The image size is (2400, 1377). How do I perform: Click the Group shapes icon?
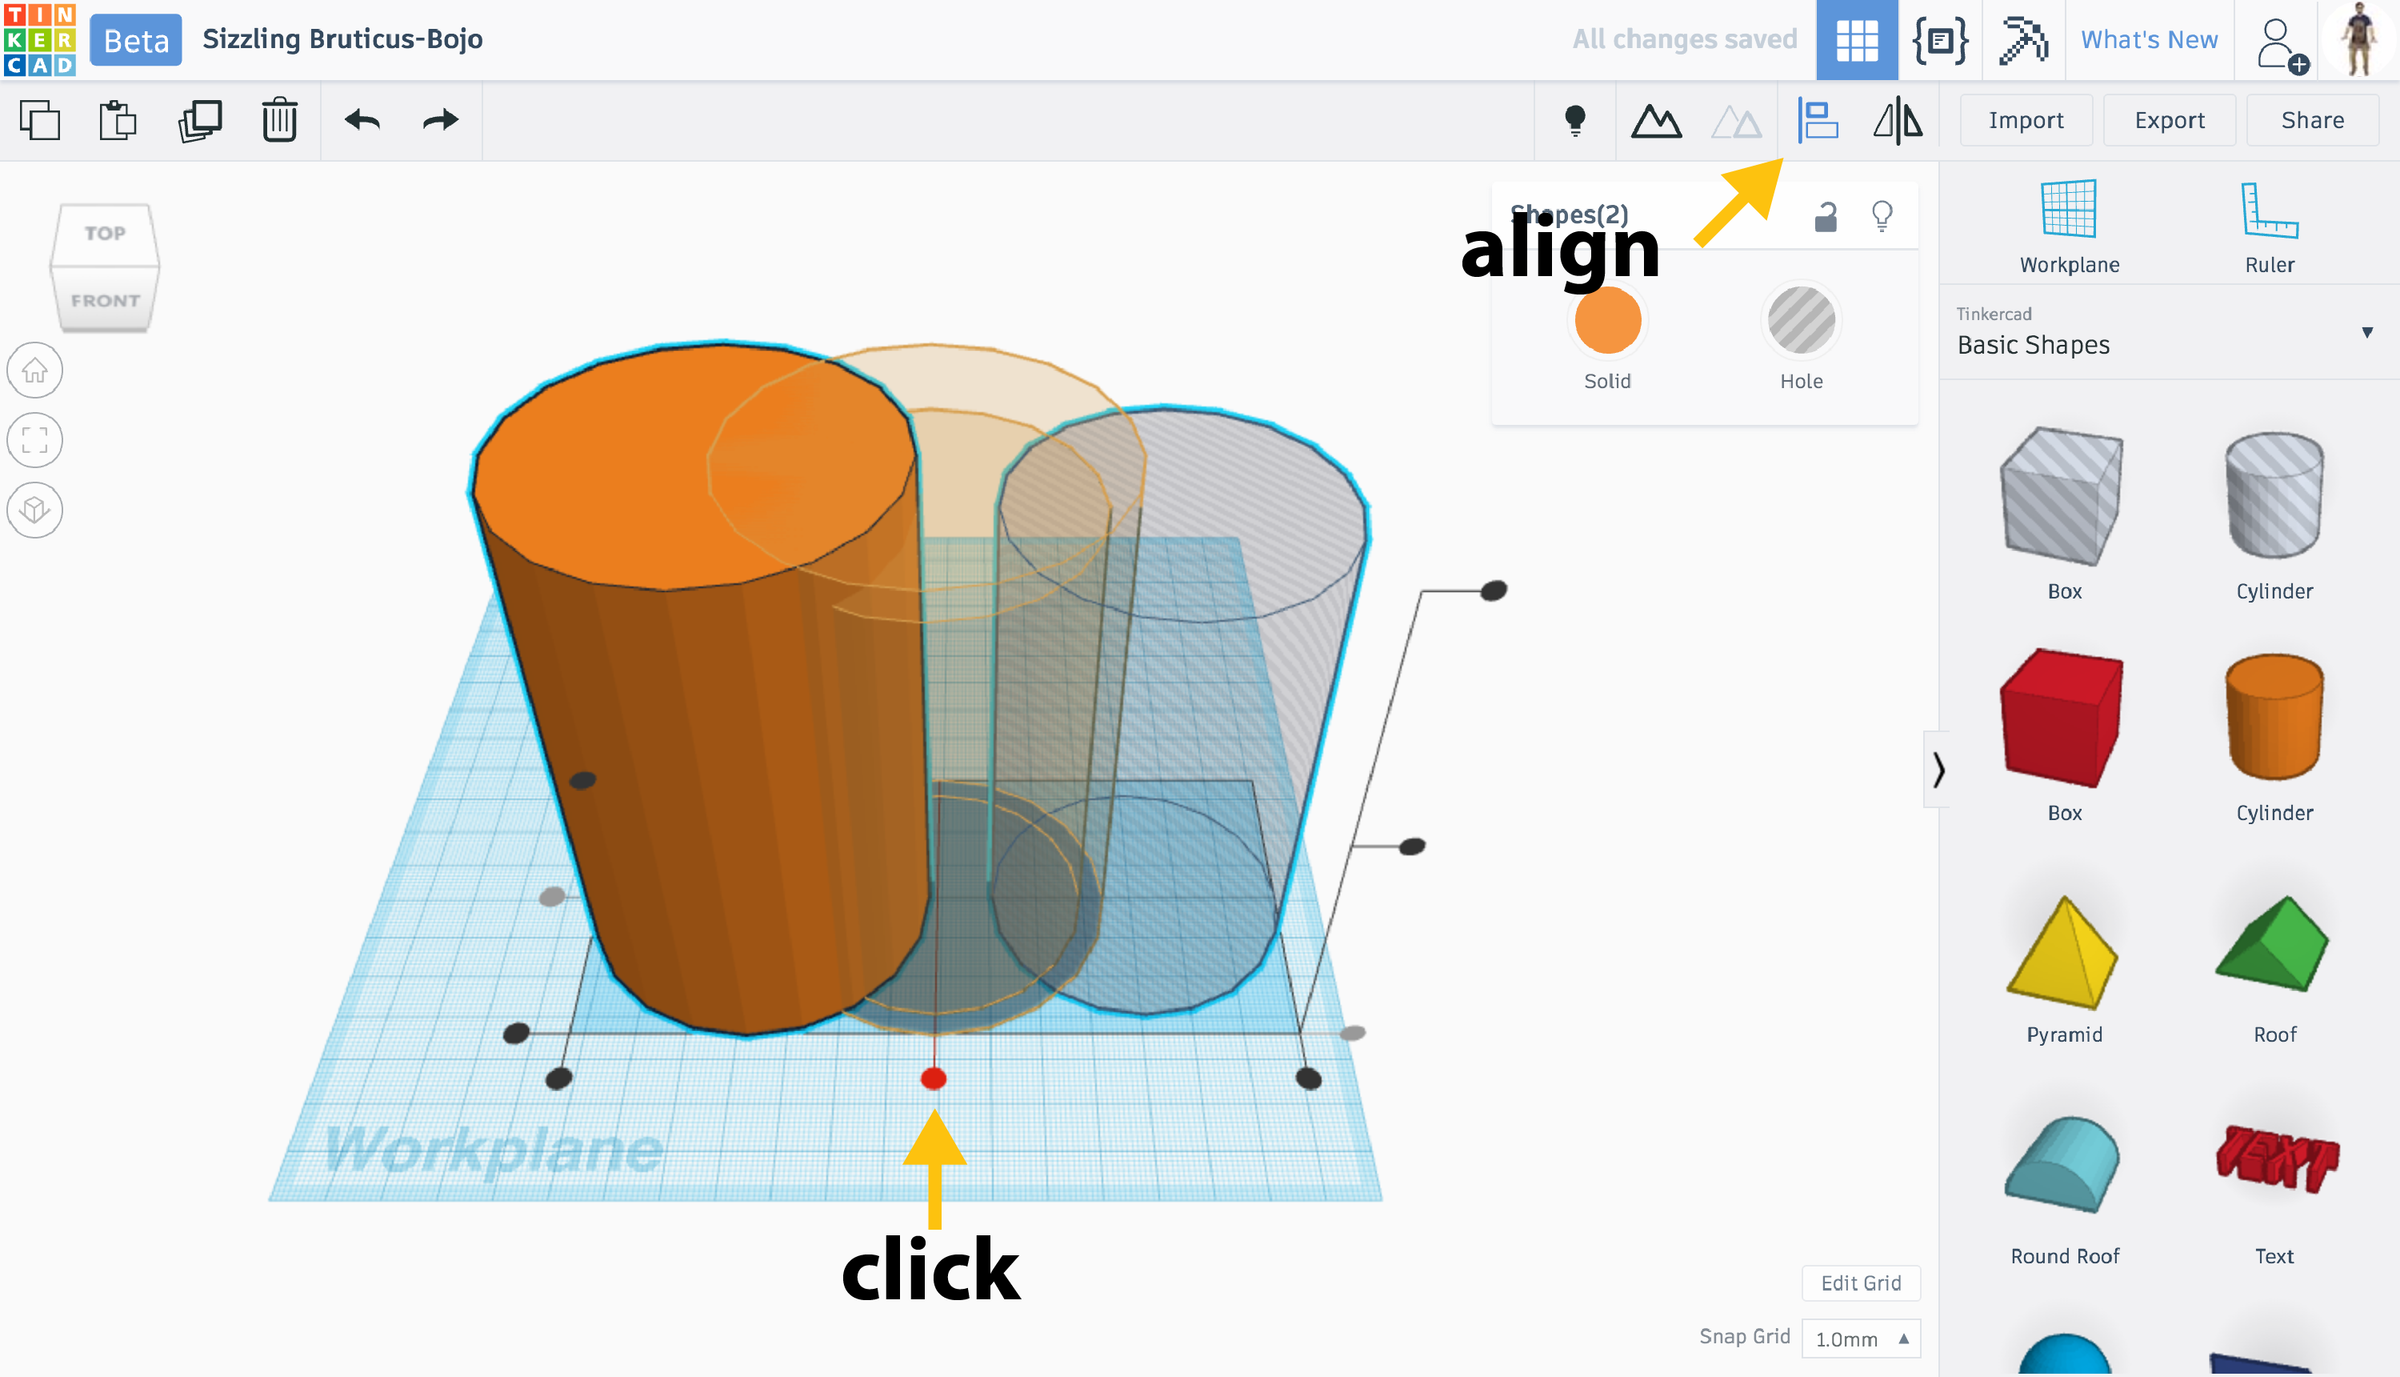click(x=1656, y=121)
